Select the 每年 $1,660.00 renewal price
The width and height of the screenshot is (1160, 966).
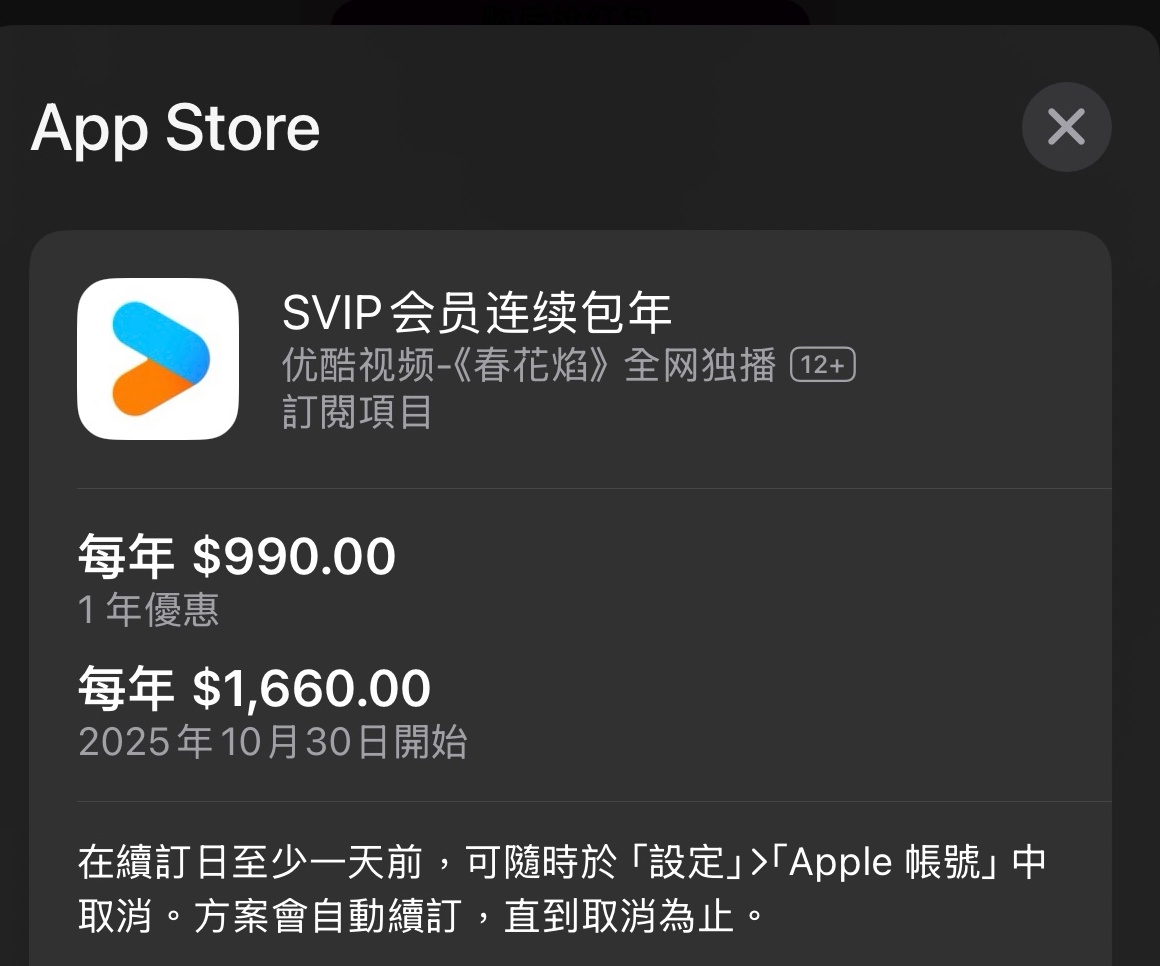(254, 688)
